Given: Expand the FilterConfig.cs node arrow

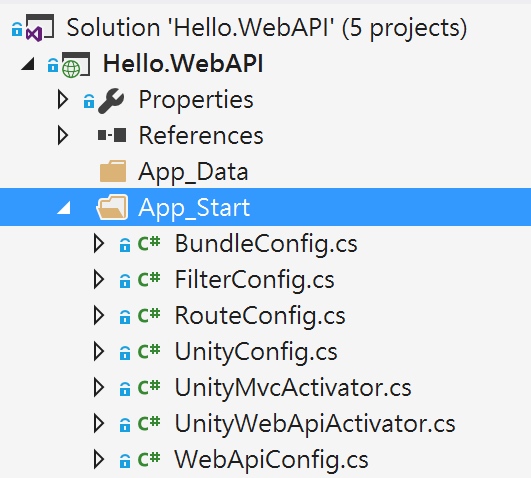Looking at the screenshot, I should tap(99, 280).
